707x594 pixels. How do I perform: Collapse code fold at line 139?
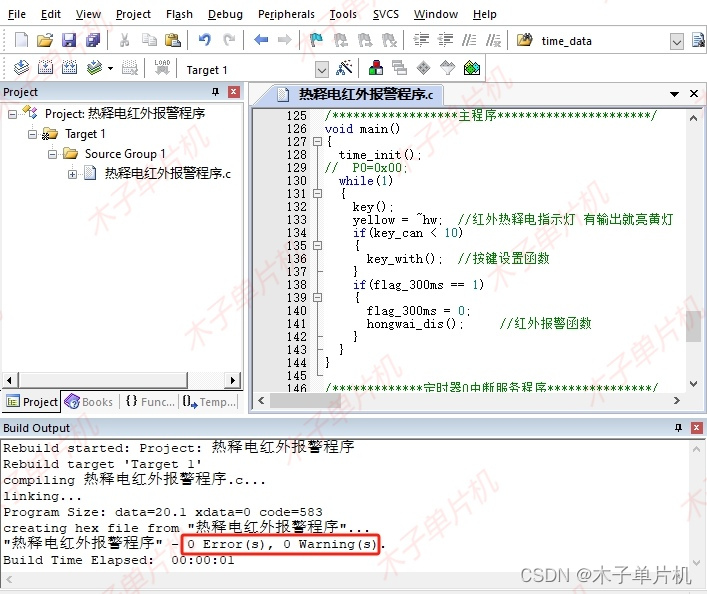(317, 298)
